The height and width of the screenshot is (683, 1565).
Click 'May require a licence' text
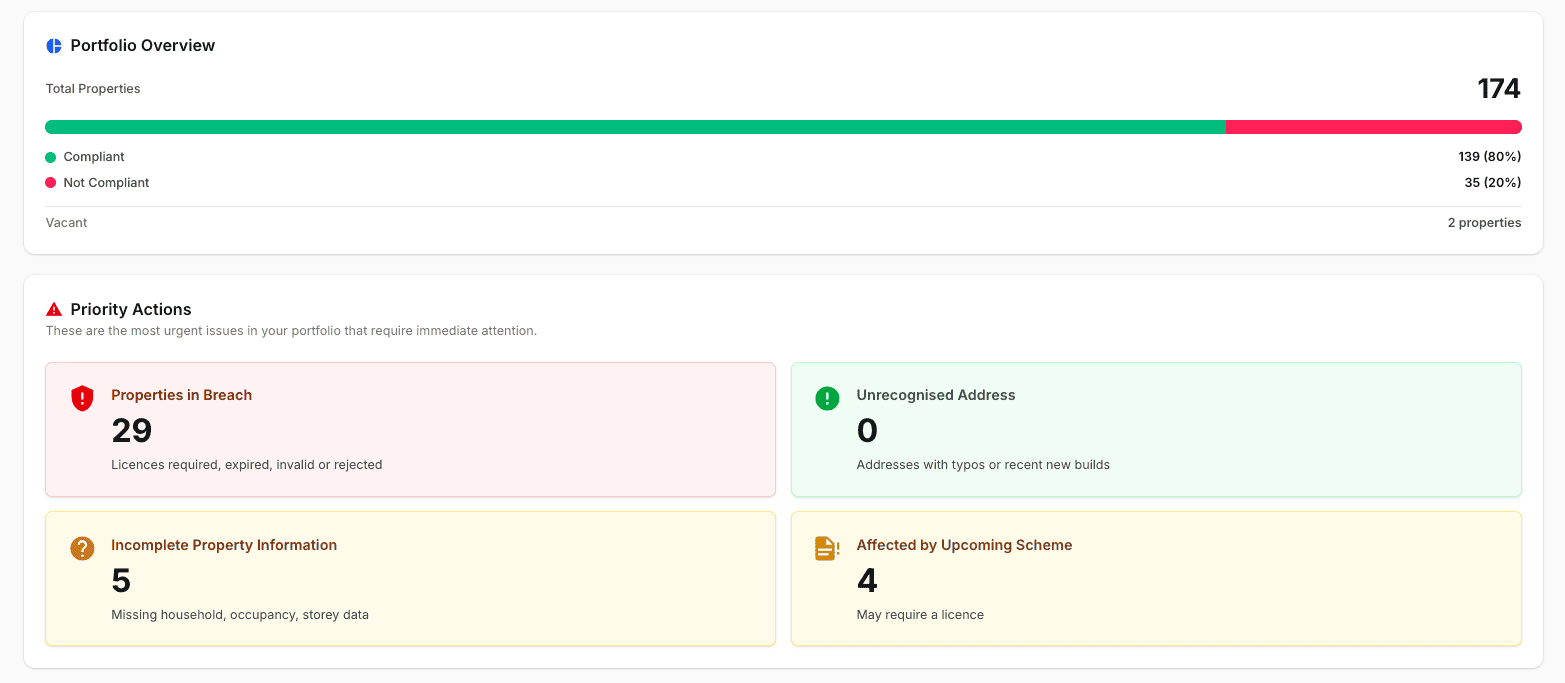point(920,615)
